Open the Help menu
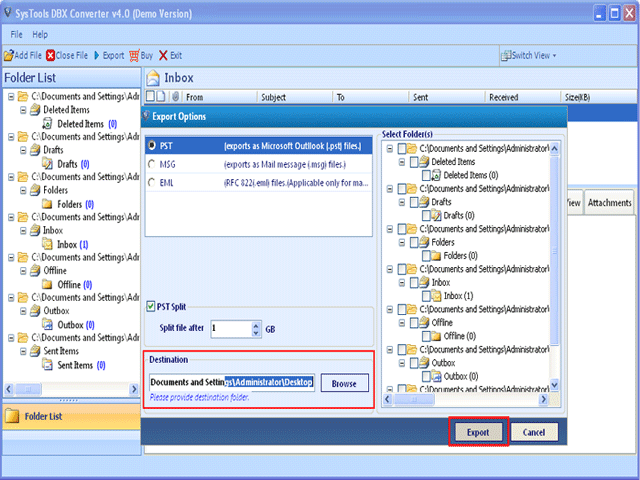Image resolution: width=640 pixels, height=480 pixels. tap(40, 34)
